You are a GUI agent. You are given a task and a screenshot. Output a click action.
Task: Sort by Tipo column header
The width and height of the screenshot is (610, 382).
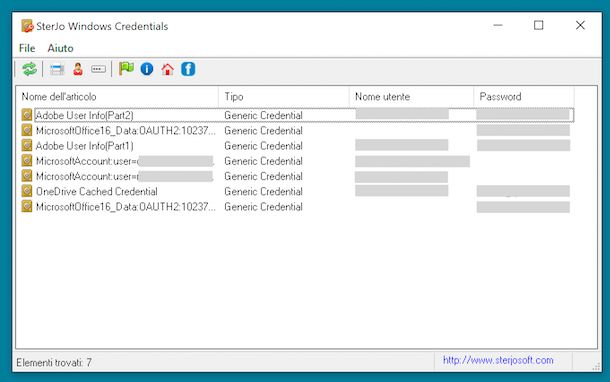[284, 96]
